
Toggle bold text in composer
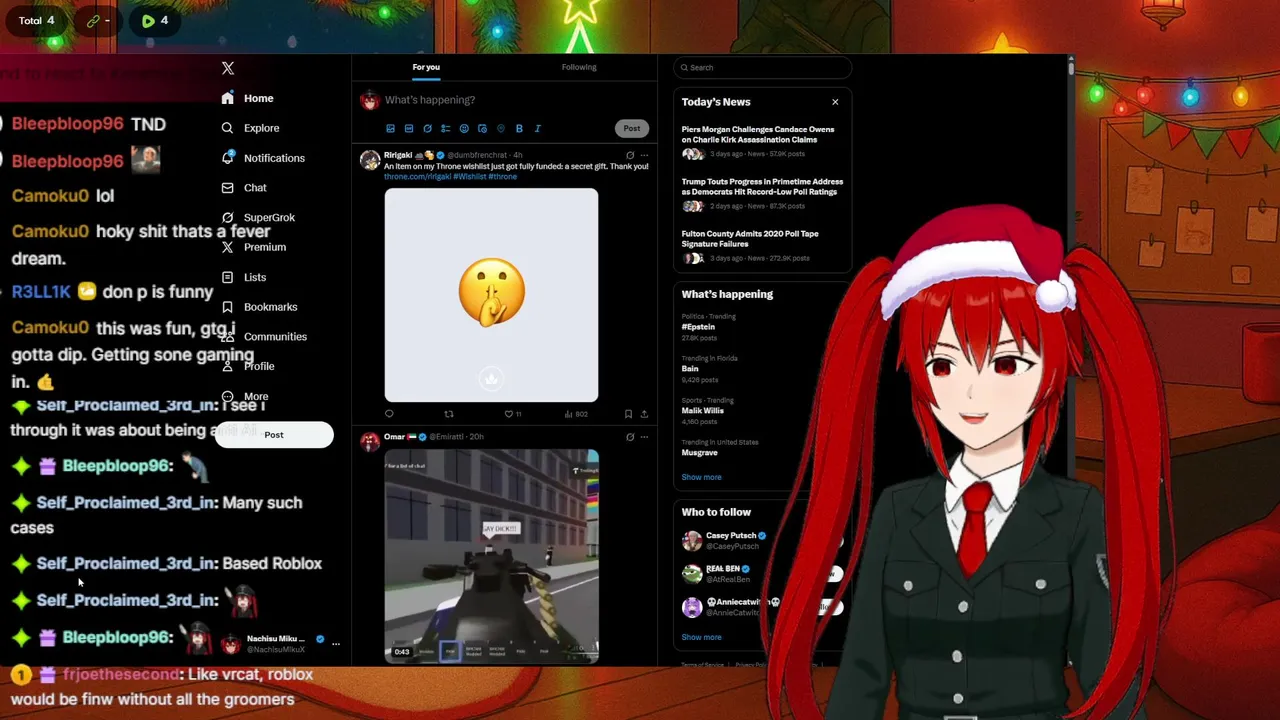(519, 128)
